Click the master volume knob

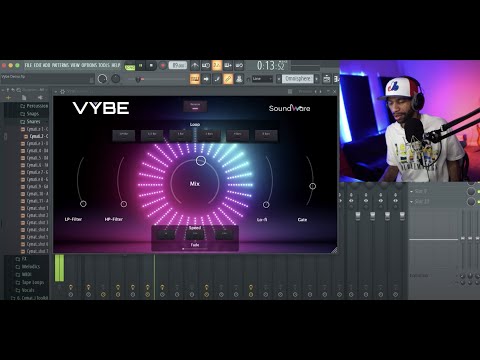[x=102, y=79]
